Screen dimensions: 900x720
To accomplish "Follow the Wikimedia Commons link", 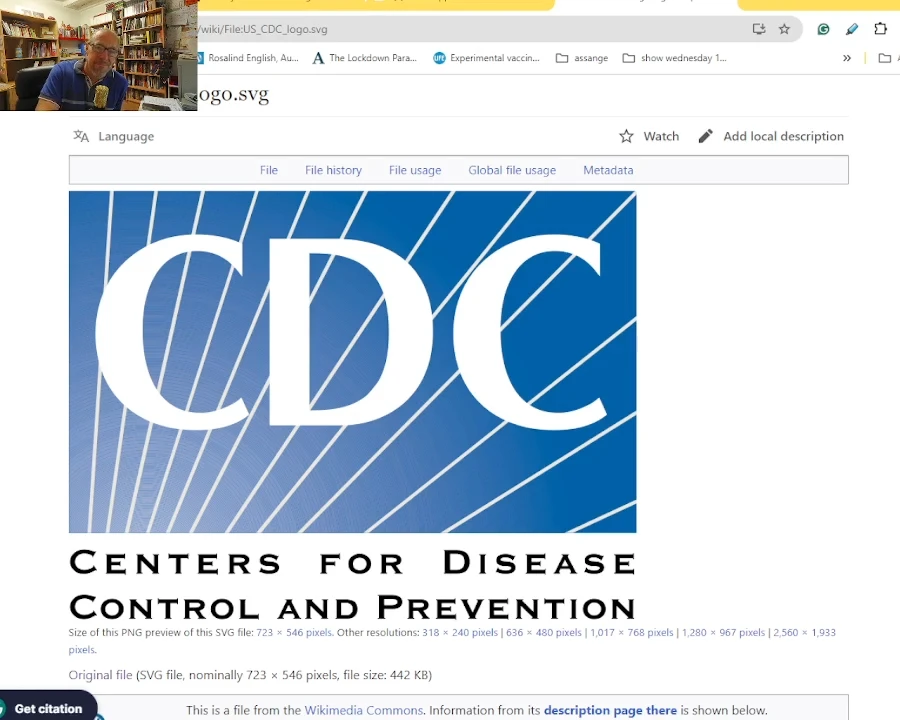I will point(364,710).
